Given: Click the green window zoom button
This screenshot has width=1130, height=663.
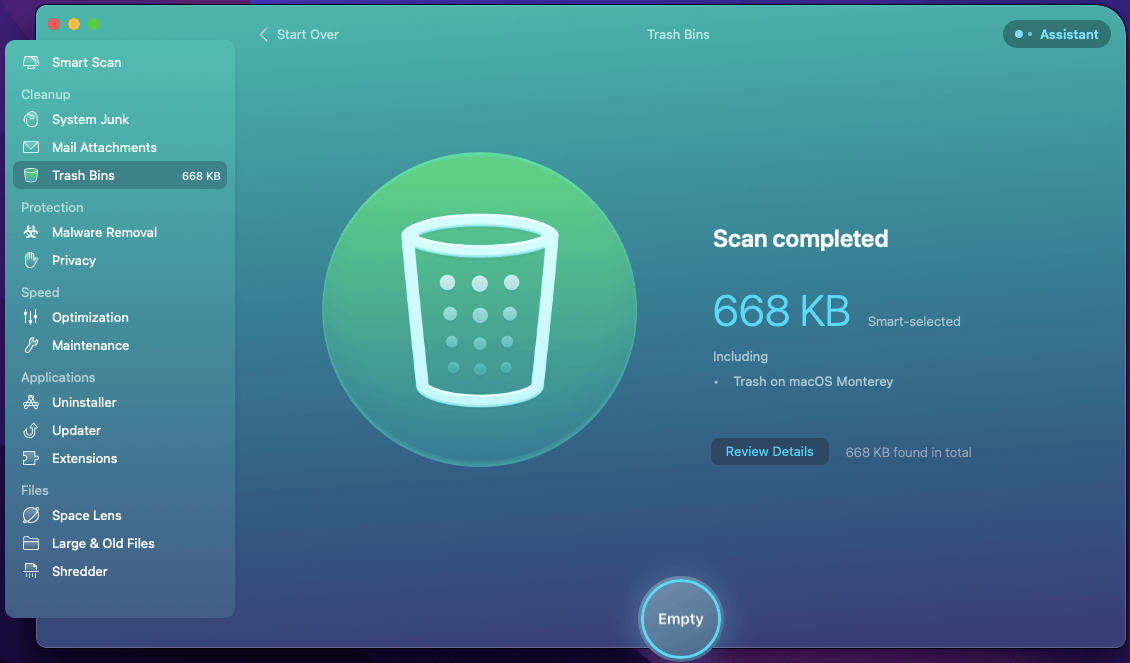Looking at the screenshot, I should (94, 23).
